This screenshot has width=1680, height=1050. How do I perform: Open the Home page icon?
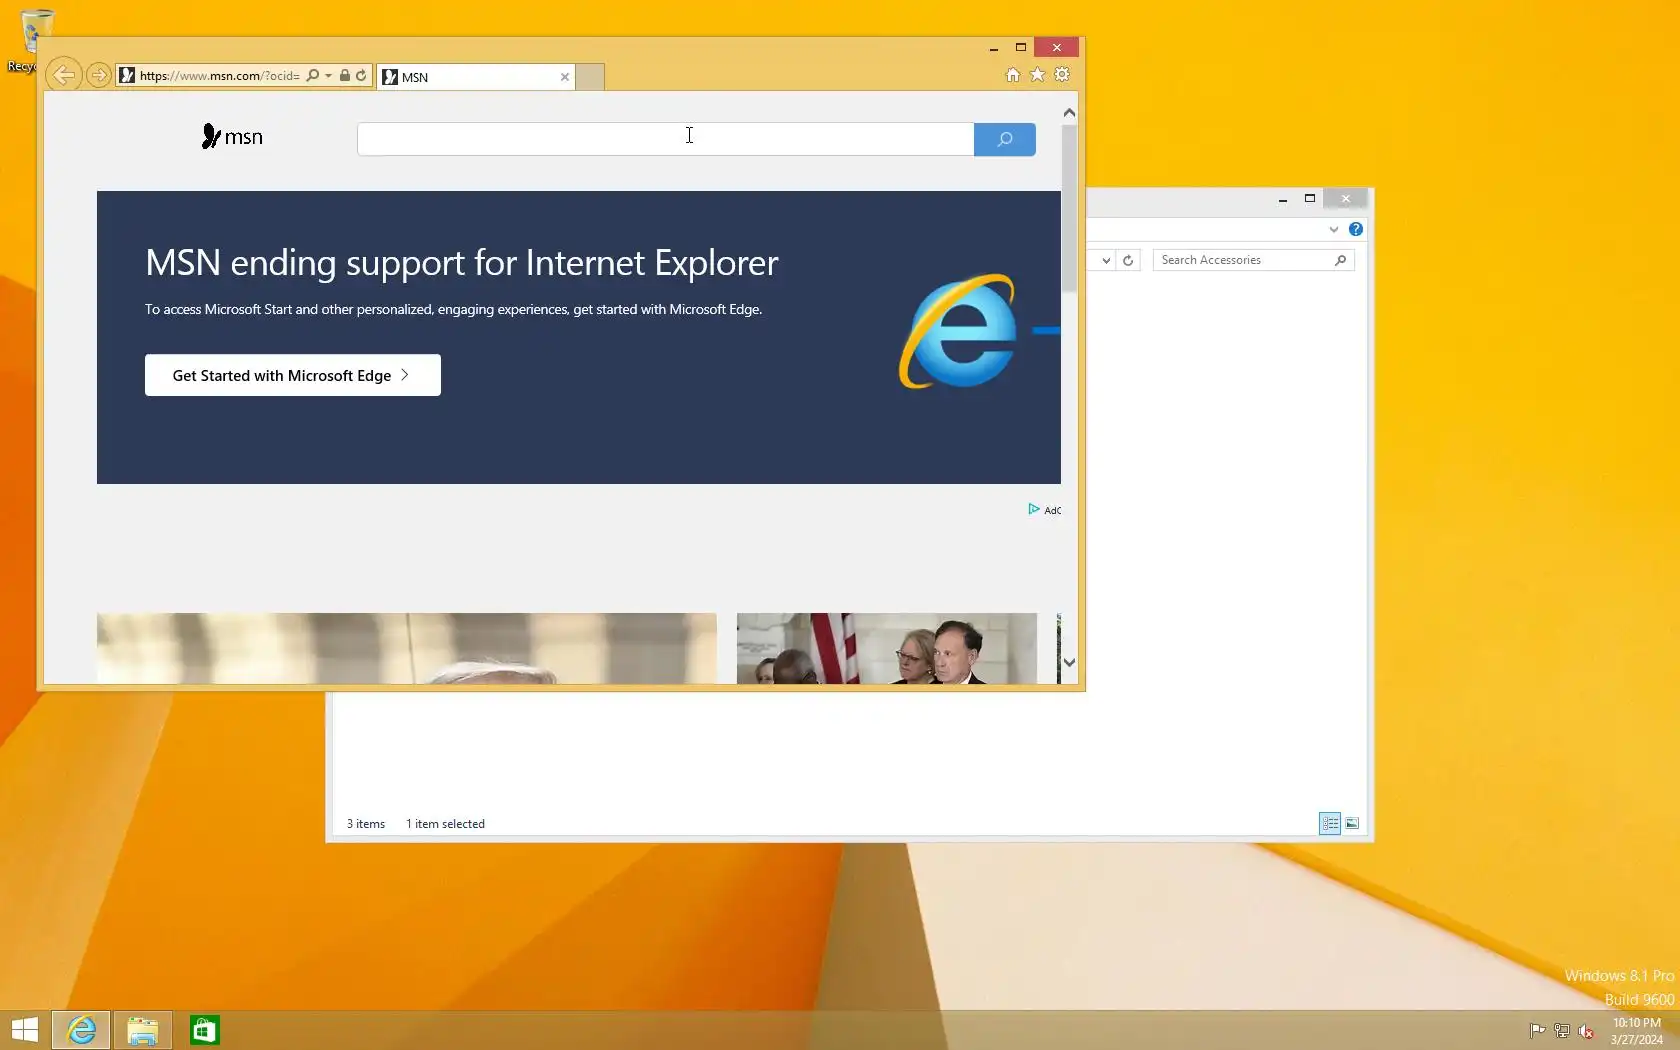(x=1013, y=75)
